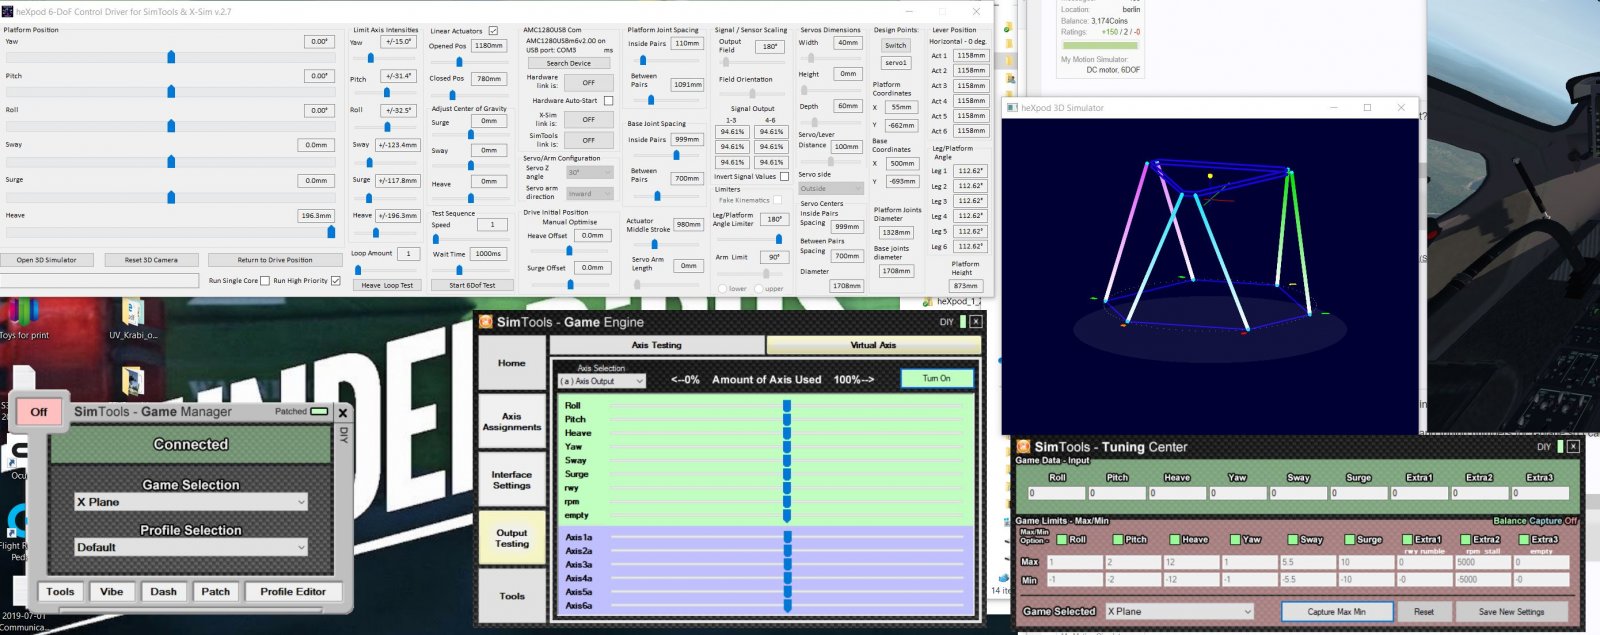Toggle the Roll Max/Min option checkbox
The height and width of the screenshot is (635, 1600).
1062,539
